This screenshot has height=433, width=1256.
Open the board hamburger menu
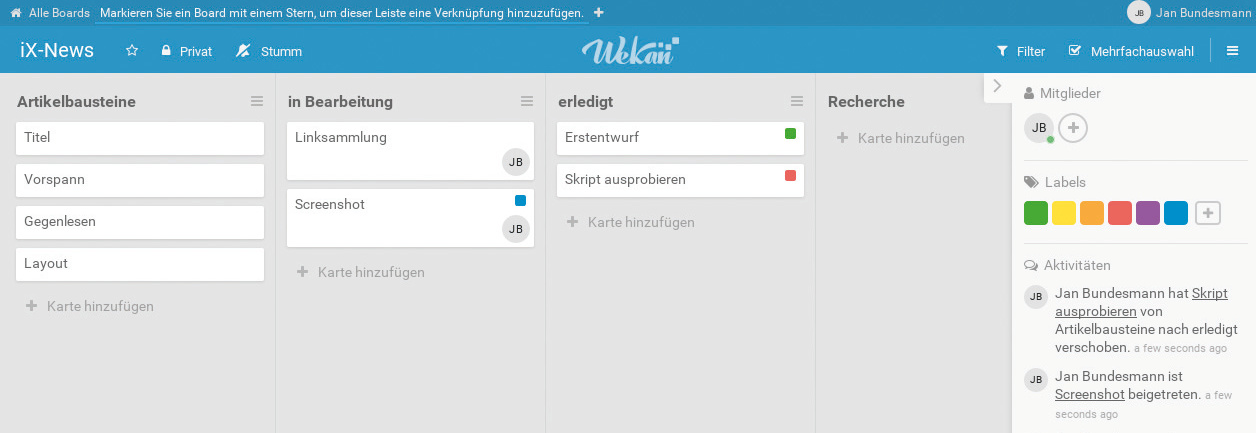tap(1233, 51)
